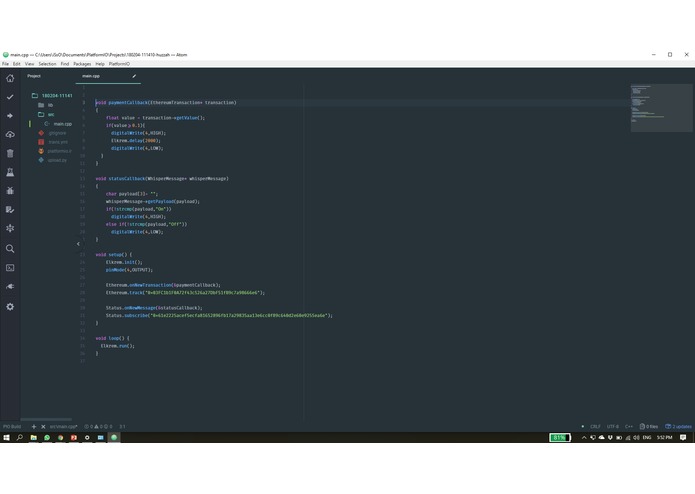Place cursor on paymentCallback function line
This screenshot has height=494, width=695.
(166, 102)
